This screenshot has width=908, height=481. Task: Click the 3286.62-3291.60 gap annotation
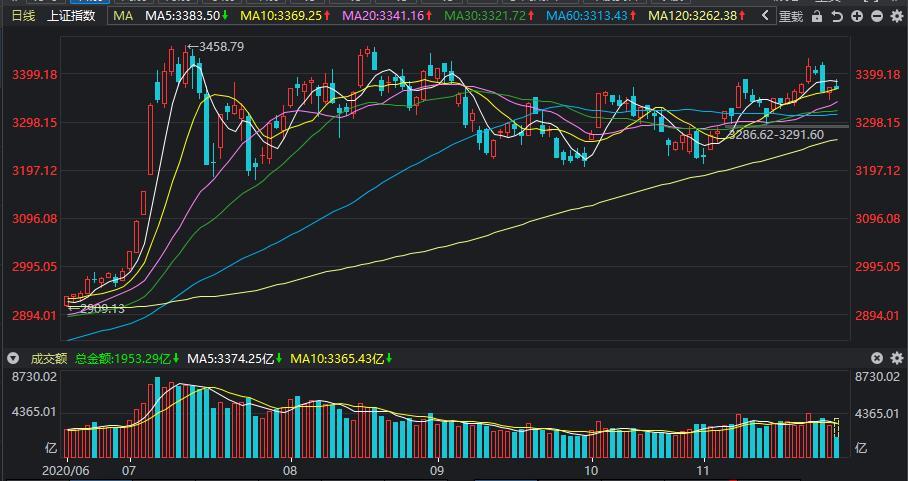click(775, 135)
